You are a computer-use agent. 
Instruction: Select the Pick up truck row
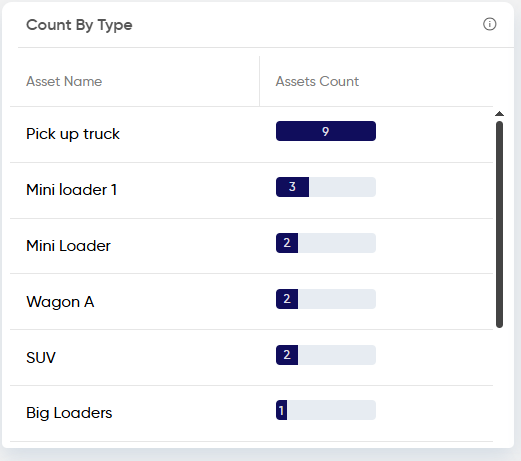[x=251, y=134]
